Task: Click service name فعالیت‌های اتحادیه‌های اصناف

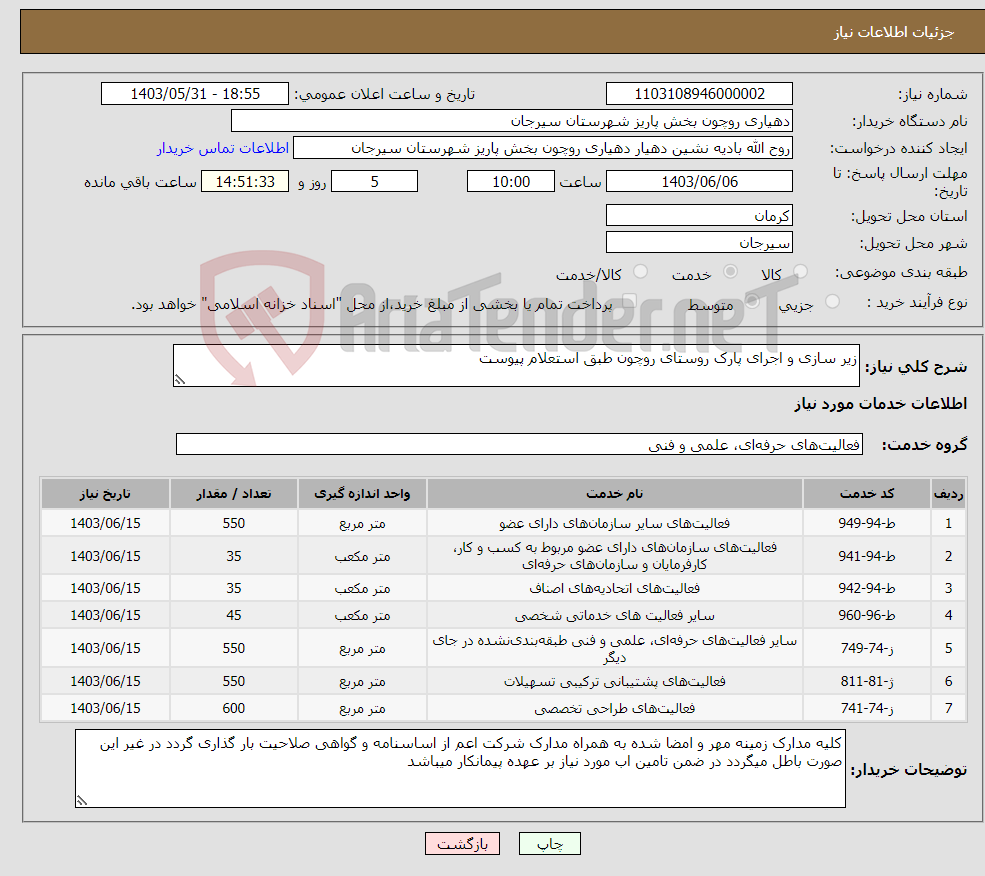Action: pyautogui.click(x=615, y=588)
